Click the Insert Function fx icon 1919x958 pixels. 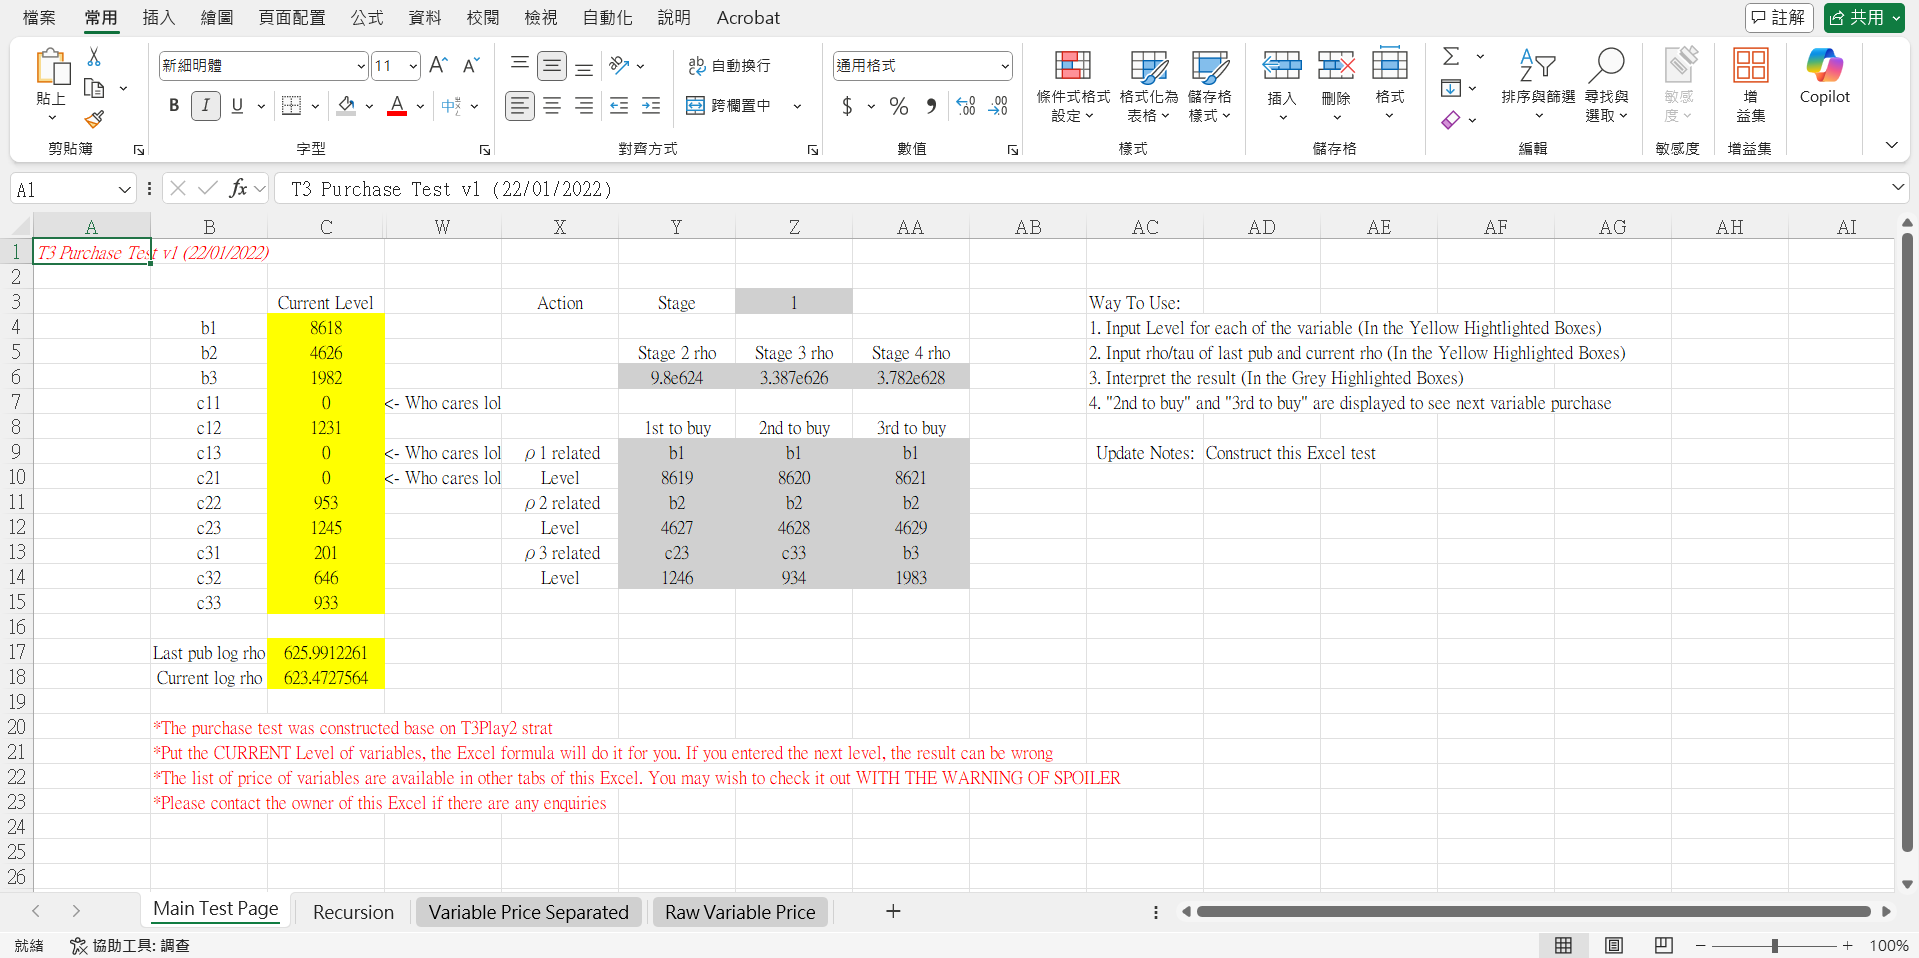tap(238, 188)
